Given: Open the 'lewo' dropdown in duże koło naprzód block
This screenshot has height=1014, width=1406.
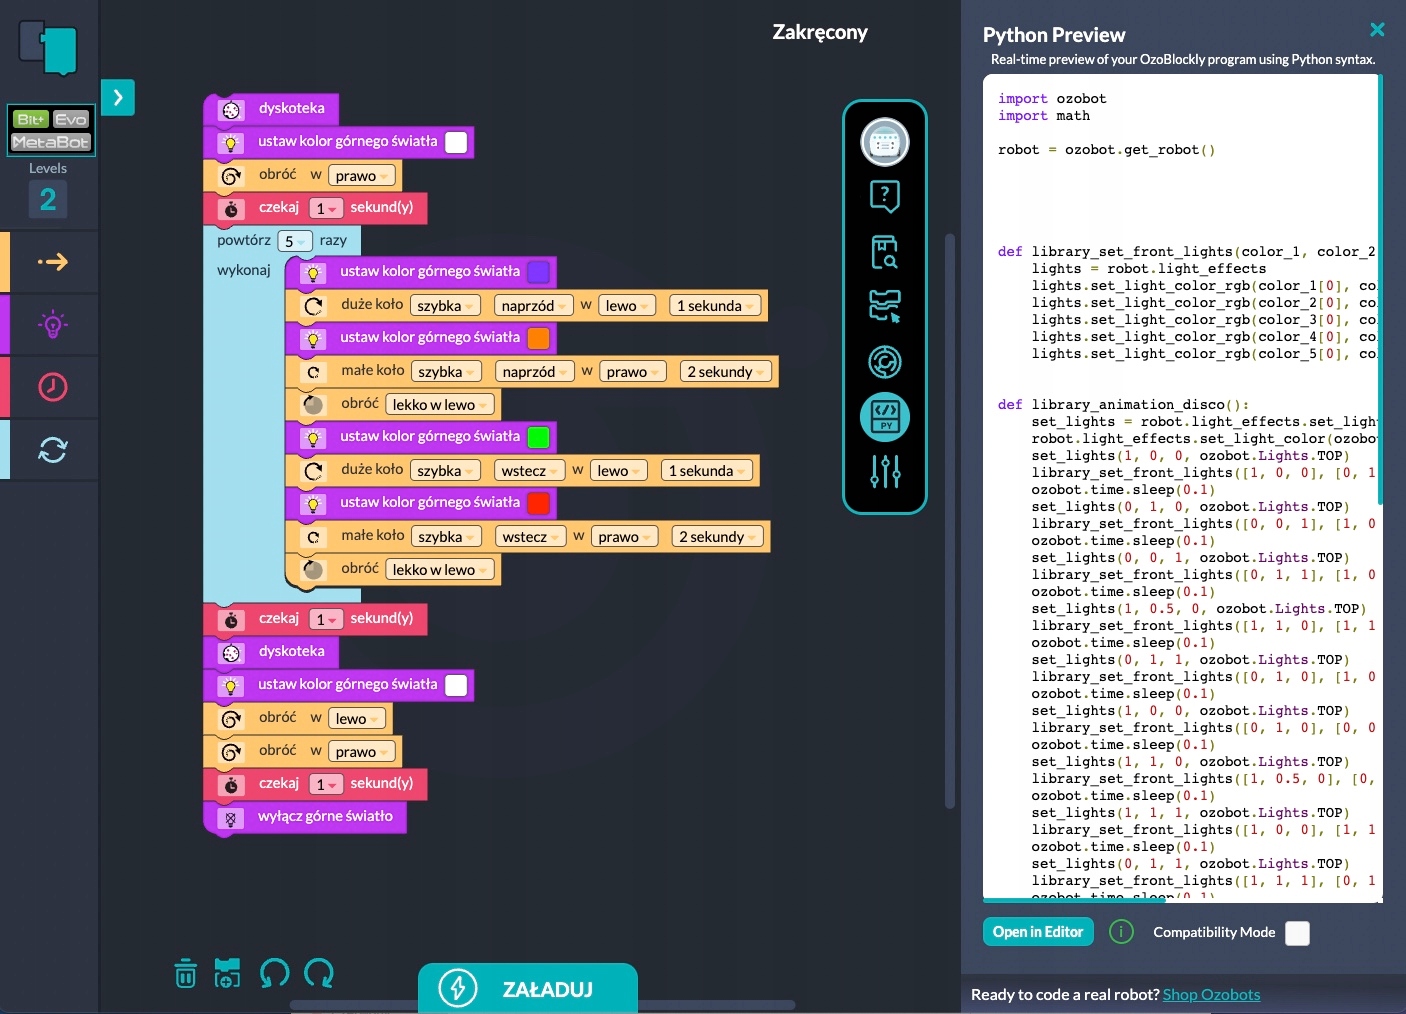Looking at the screenshot, I should [627, 306].
